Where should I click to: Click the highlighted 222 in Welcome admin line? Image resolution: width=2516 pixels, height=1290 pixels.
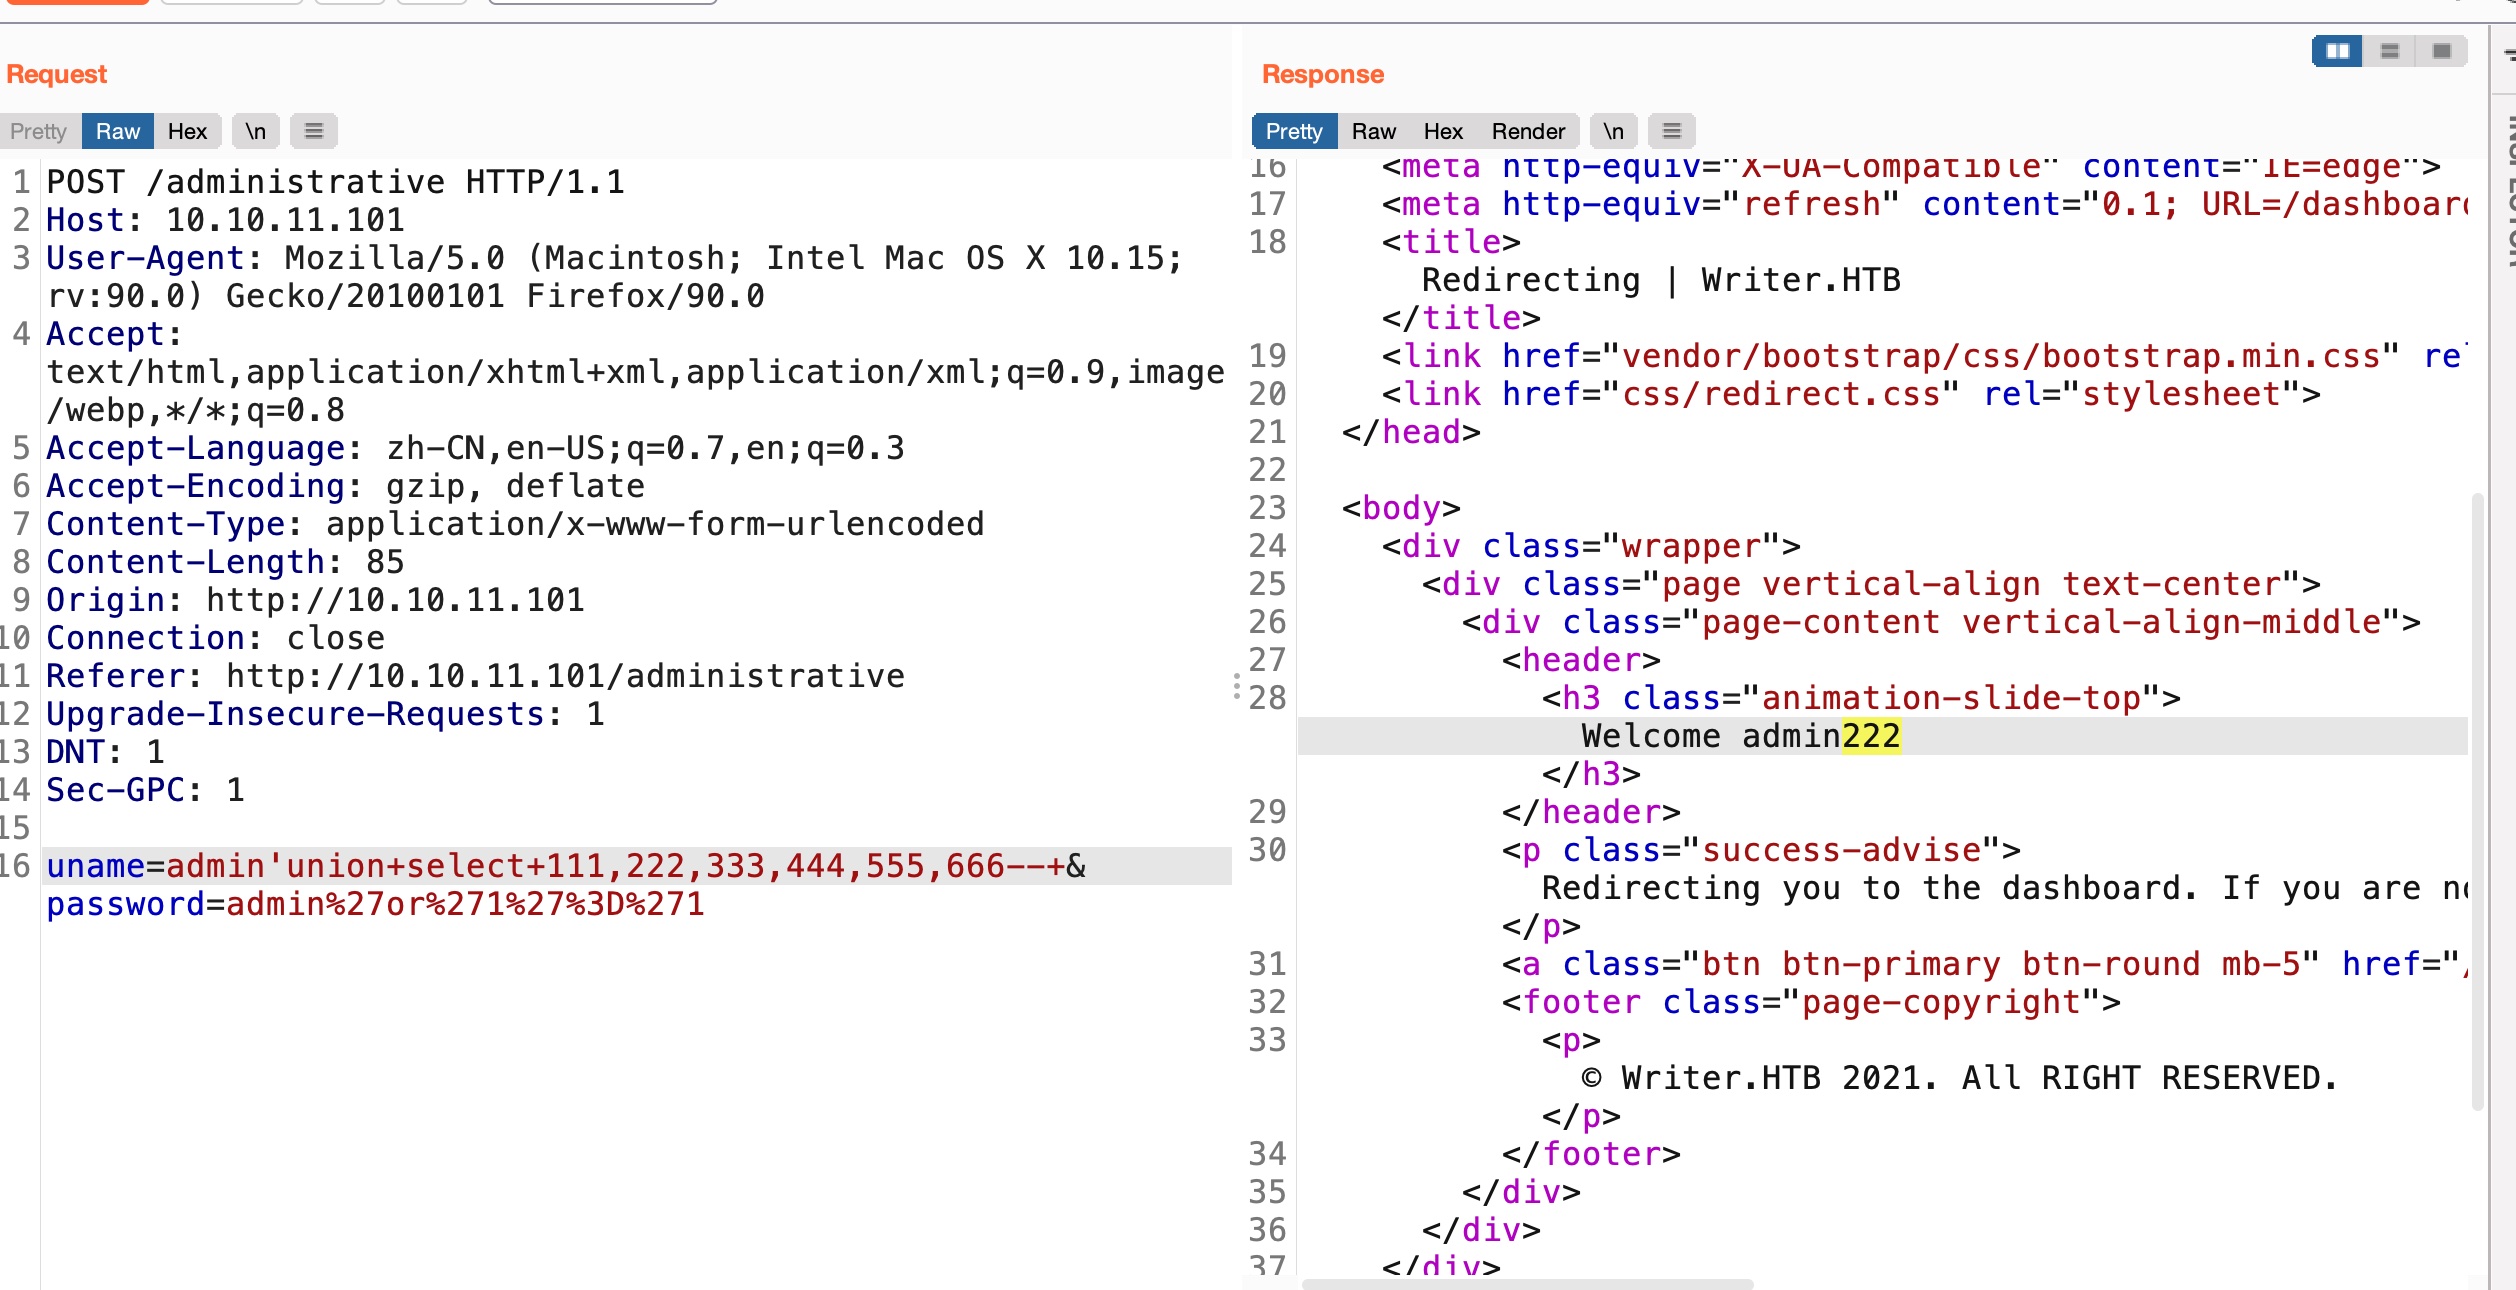1870,736
